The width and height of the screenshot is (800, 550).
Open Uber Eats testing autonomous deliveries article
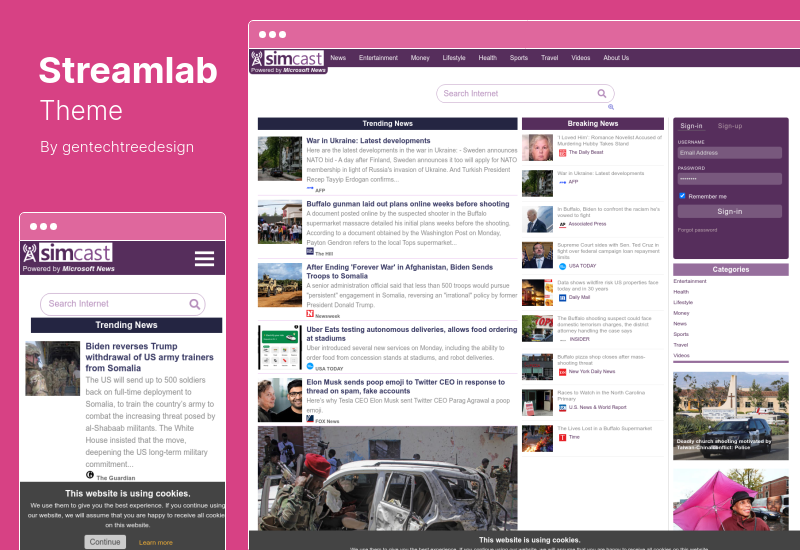(x=411, y=334)
